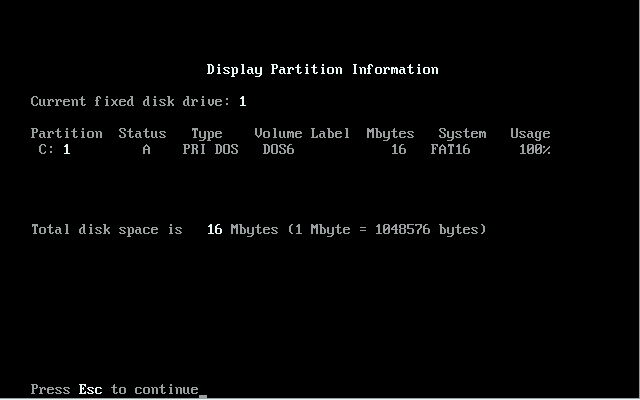This screenshot has height=400, width=640.
Task: Click the active status "A" value
Action: tap(146, 150)
